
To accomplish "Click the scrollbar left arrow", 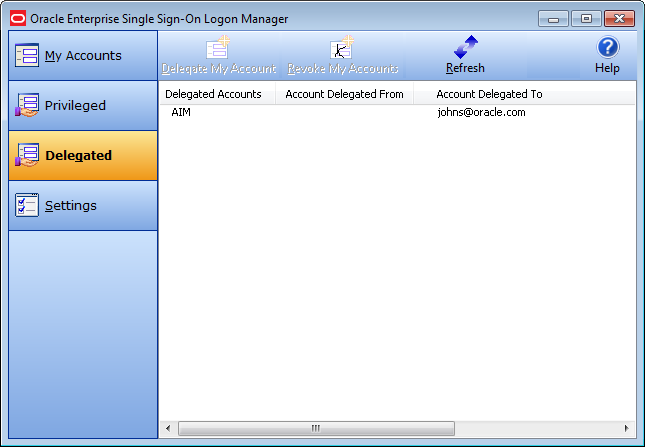I will [168, 428].
